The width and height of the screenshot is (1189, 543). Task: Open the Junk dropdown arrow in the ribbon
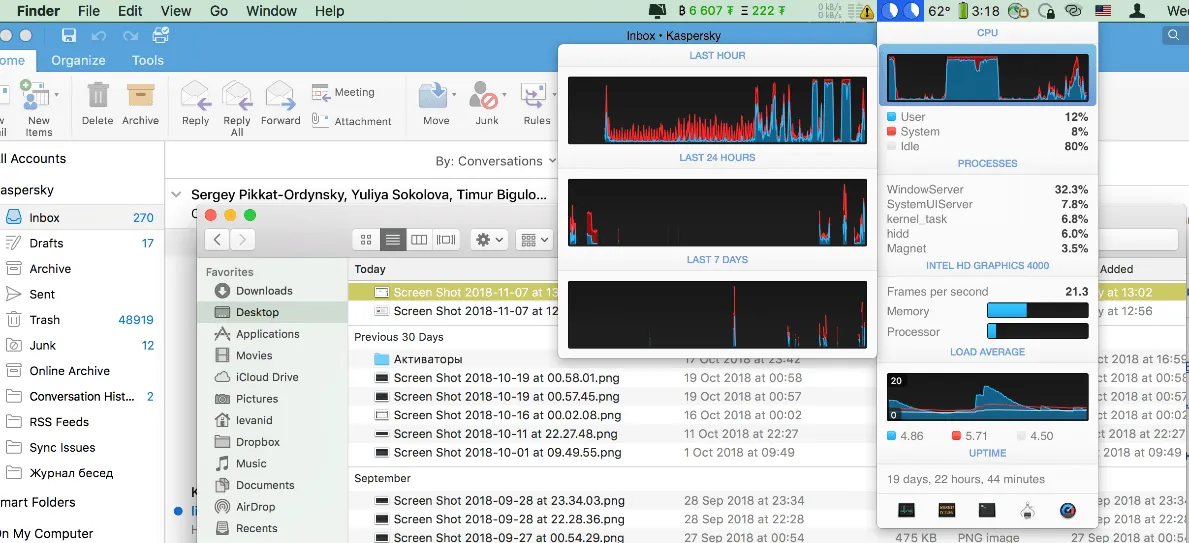503,96
